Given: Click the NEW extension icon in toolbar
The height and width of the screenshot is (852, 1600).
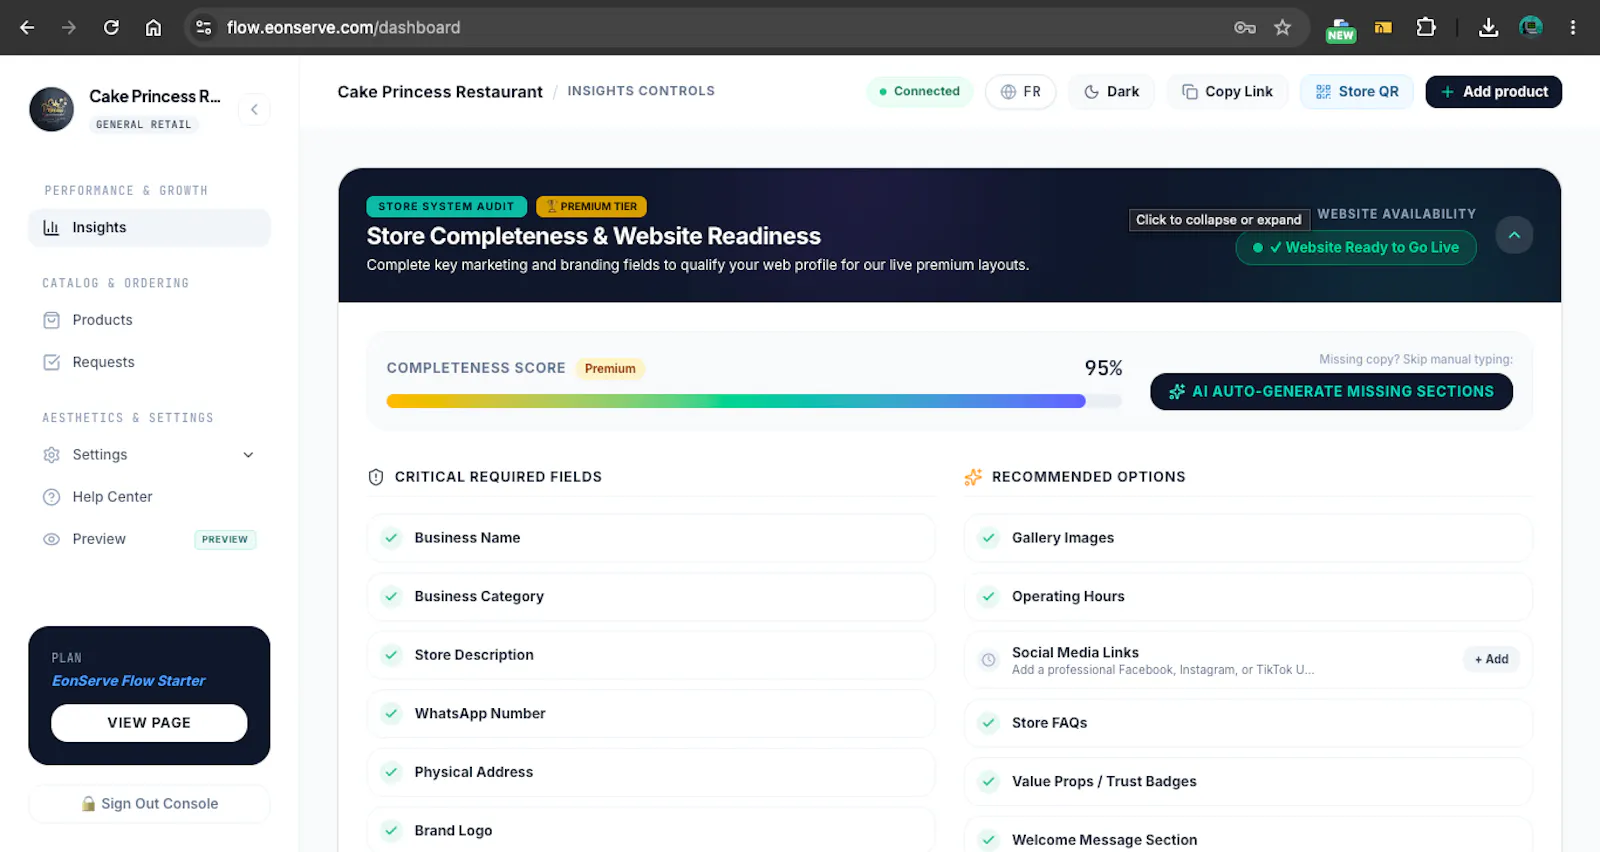Looking at the screenshot, I should click(1340, 29).
